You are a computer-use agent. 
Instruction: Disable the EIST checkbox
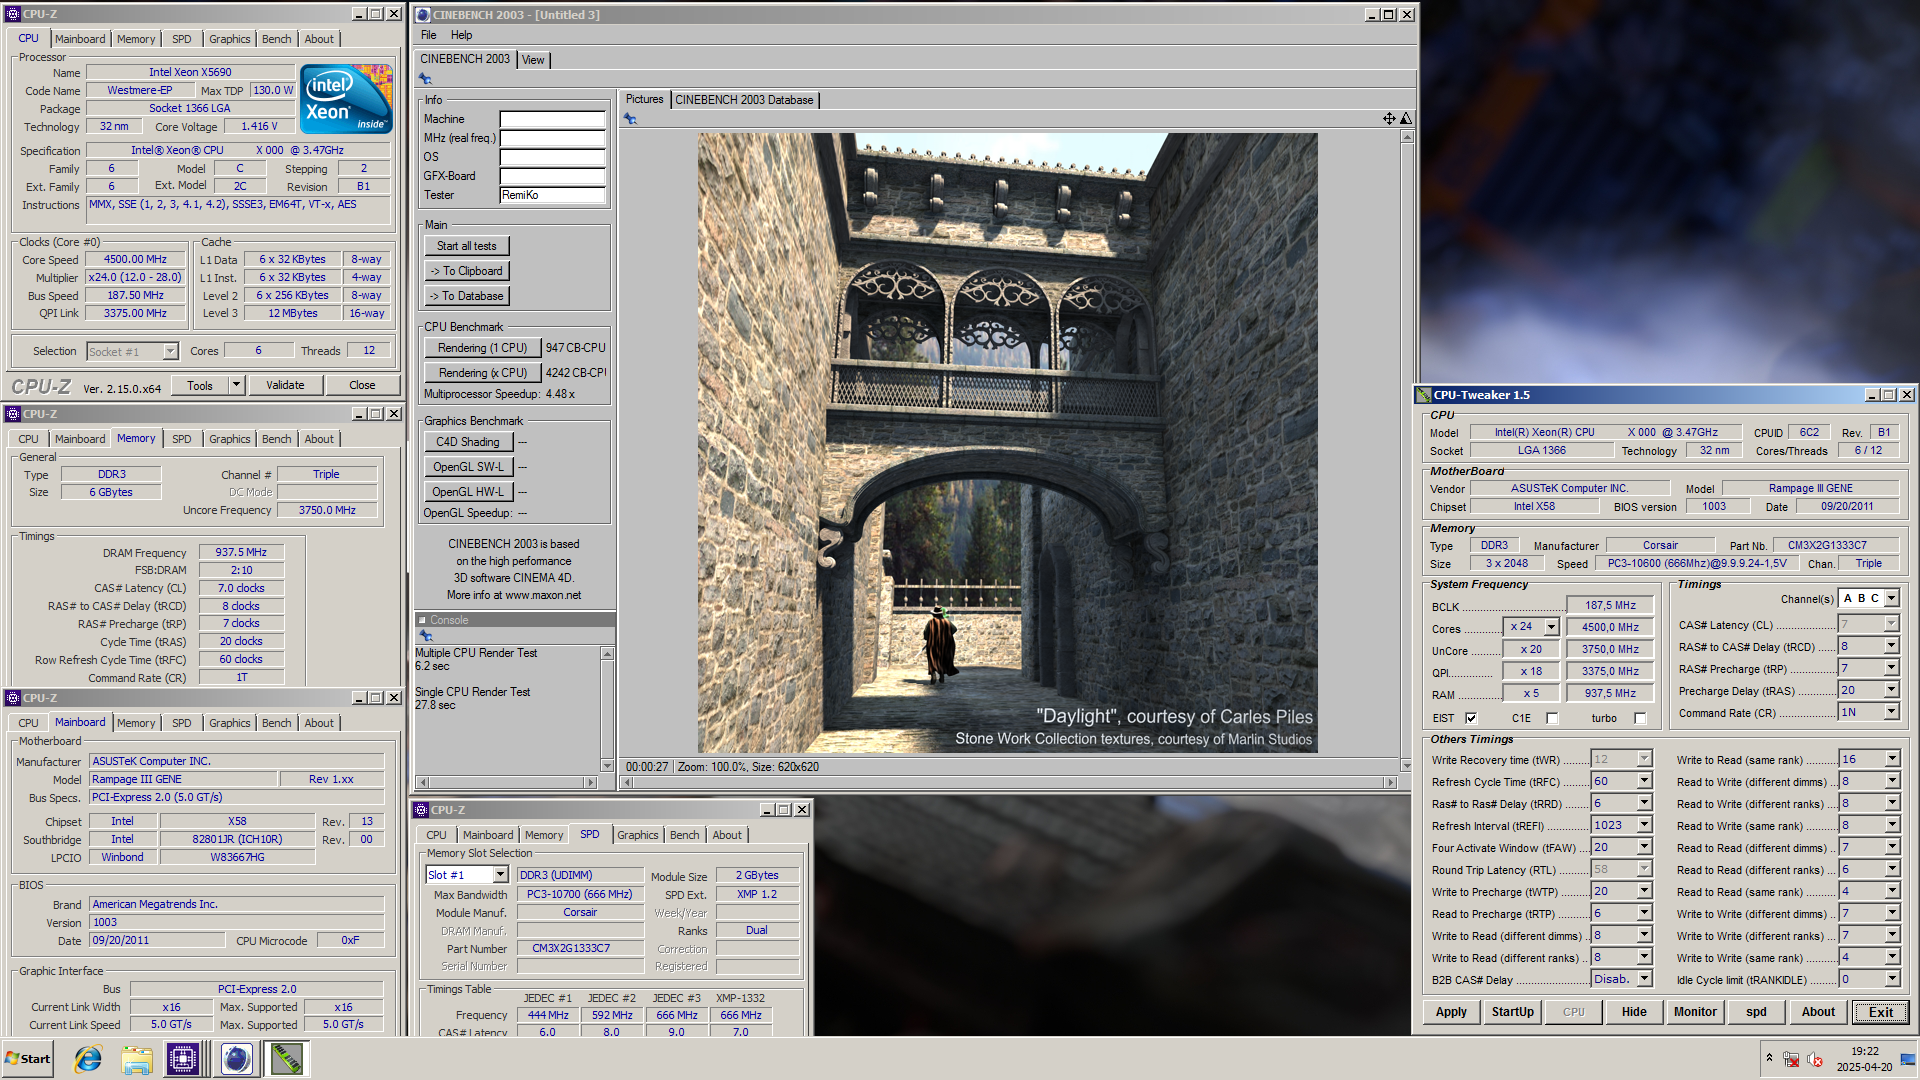(x=1471, y=718)
